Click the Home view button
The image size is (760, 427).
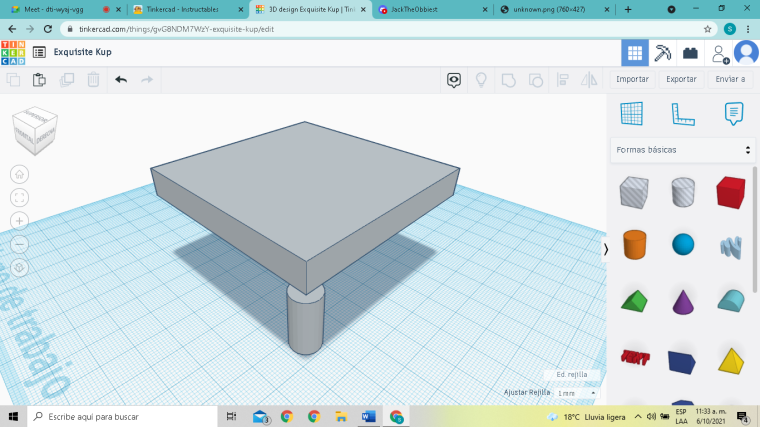(x=19, y=174)
